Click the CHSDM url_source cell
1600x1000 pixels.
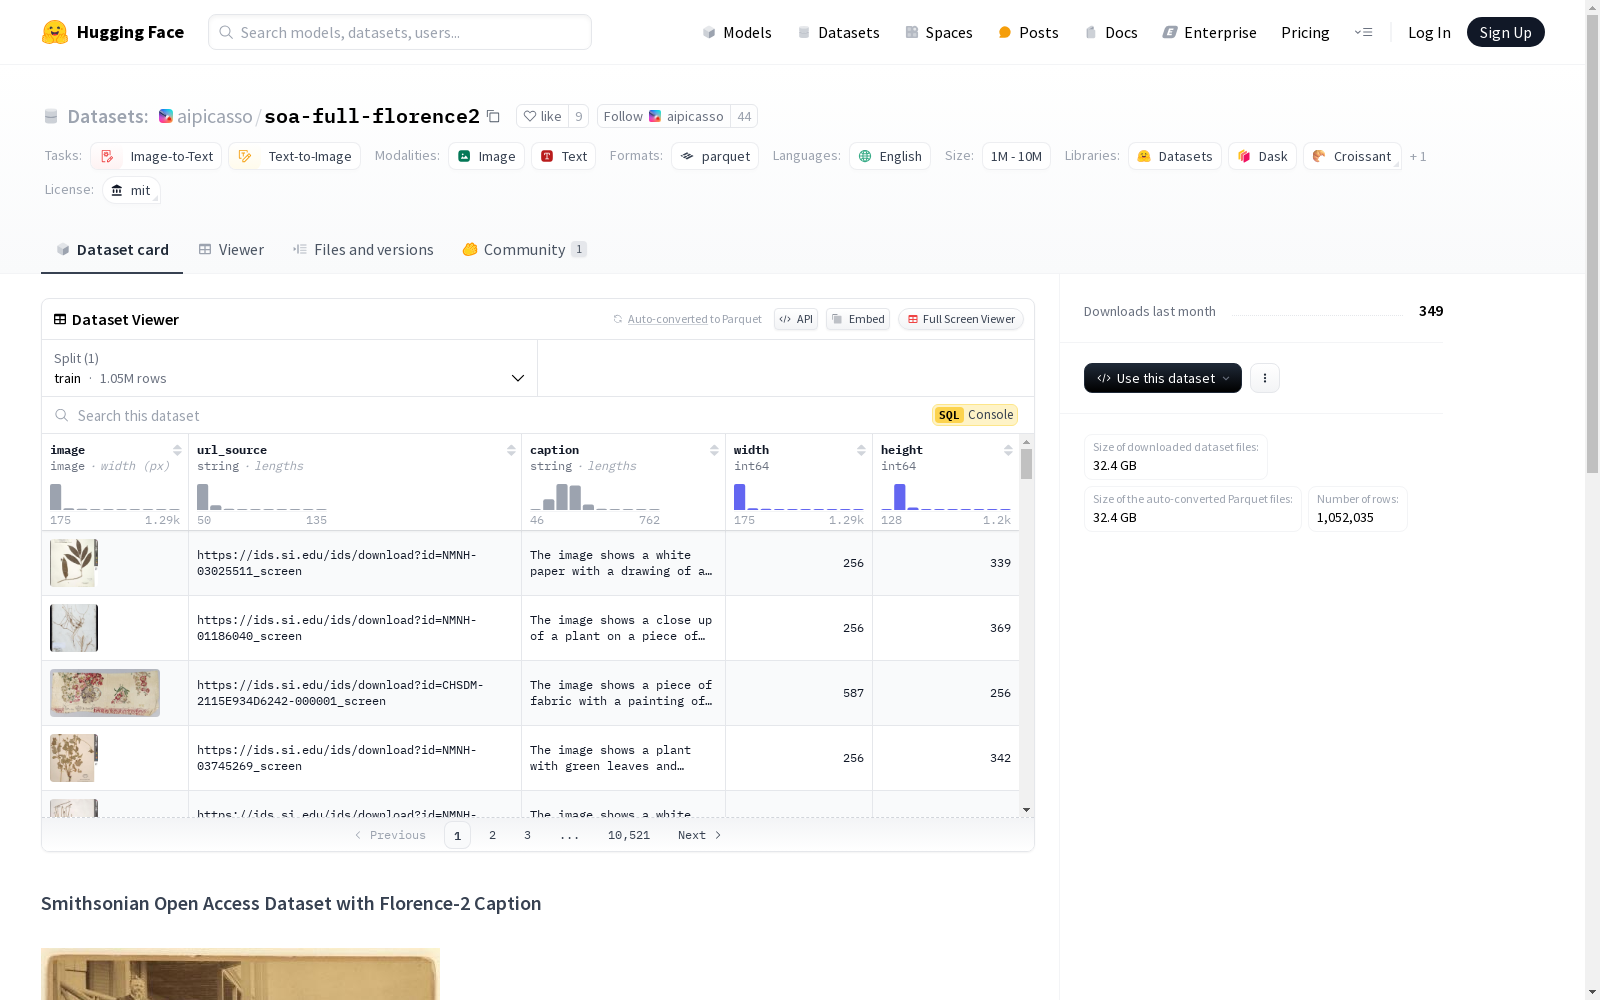point(355,693)
